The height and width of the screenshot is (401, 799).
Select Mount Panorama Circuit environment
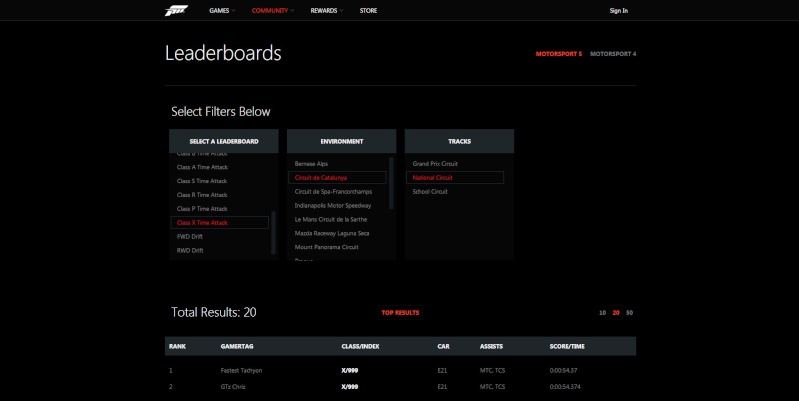(x=327, y=247)
